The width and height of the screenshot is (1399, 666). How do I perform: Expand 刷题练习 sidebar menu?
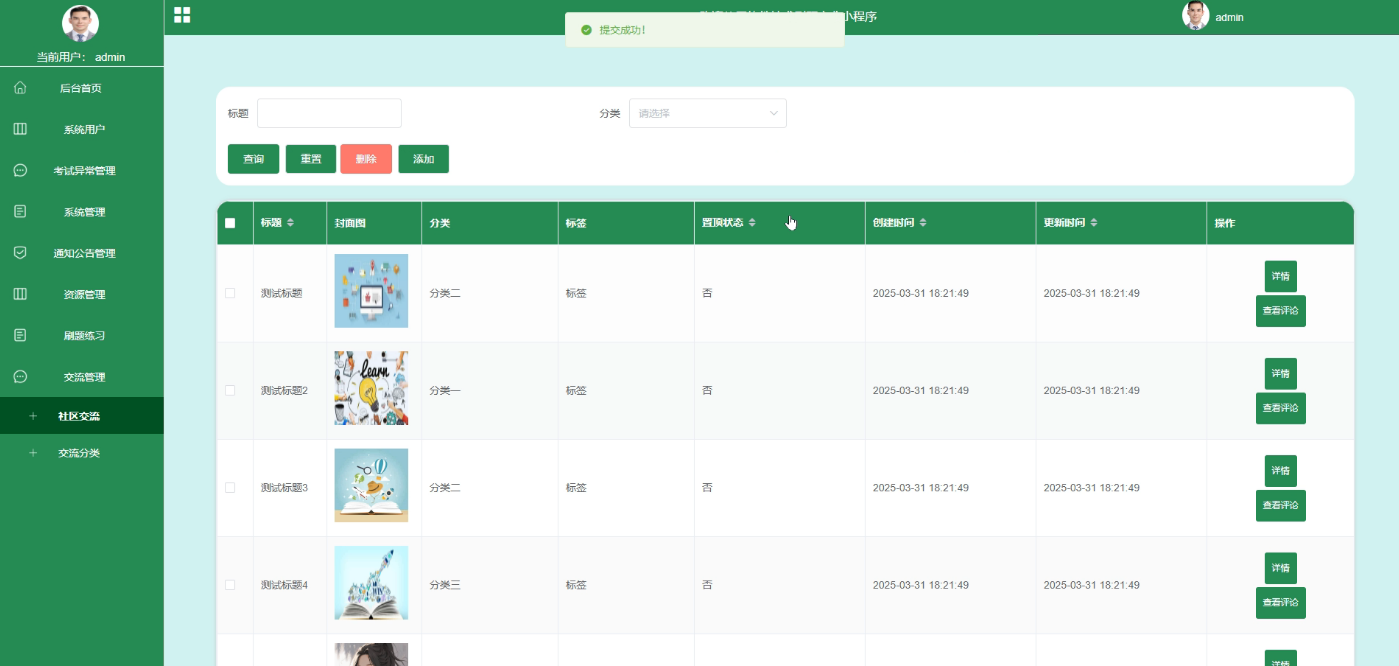tap(82, 335)
